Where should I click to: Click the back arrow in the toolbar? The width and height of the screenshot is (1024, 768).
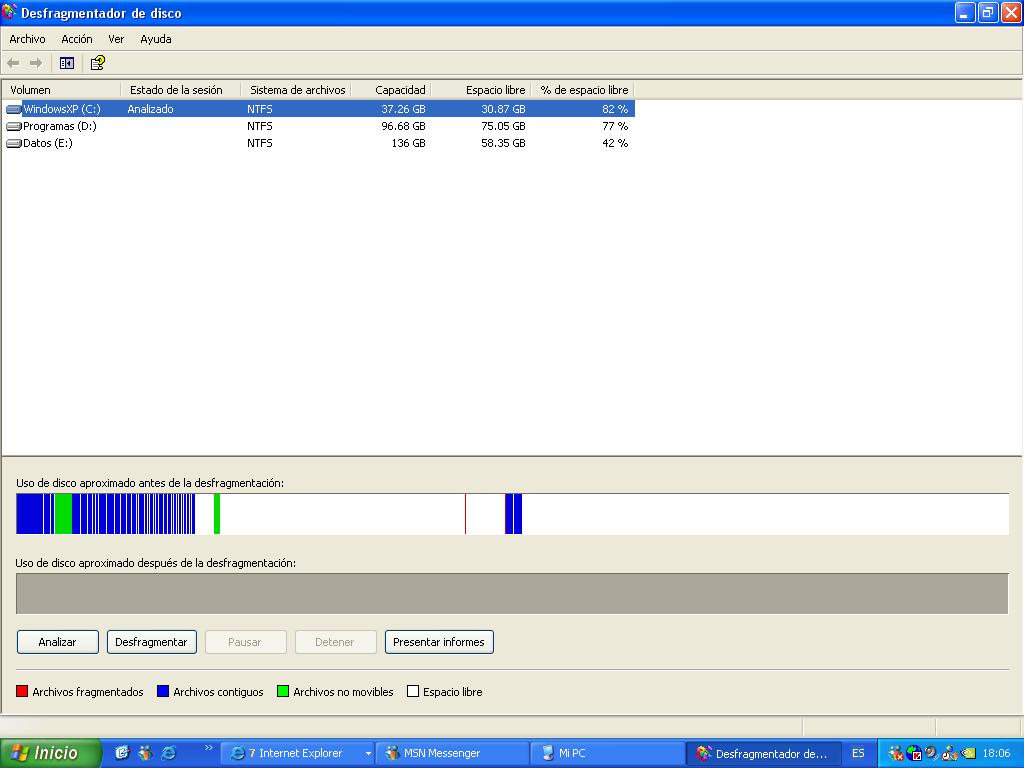(x=14, y=63)
